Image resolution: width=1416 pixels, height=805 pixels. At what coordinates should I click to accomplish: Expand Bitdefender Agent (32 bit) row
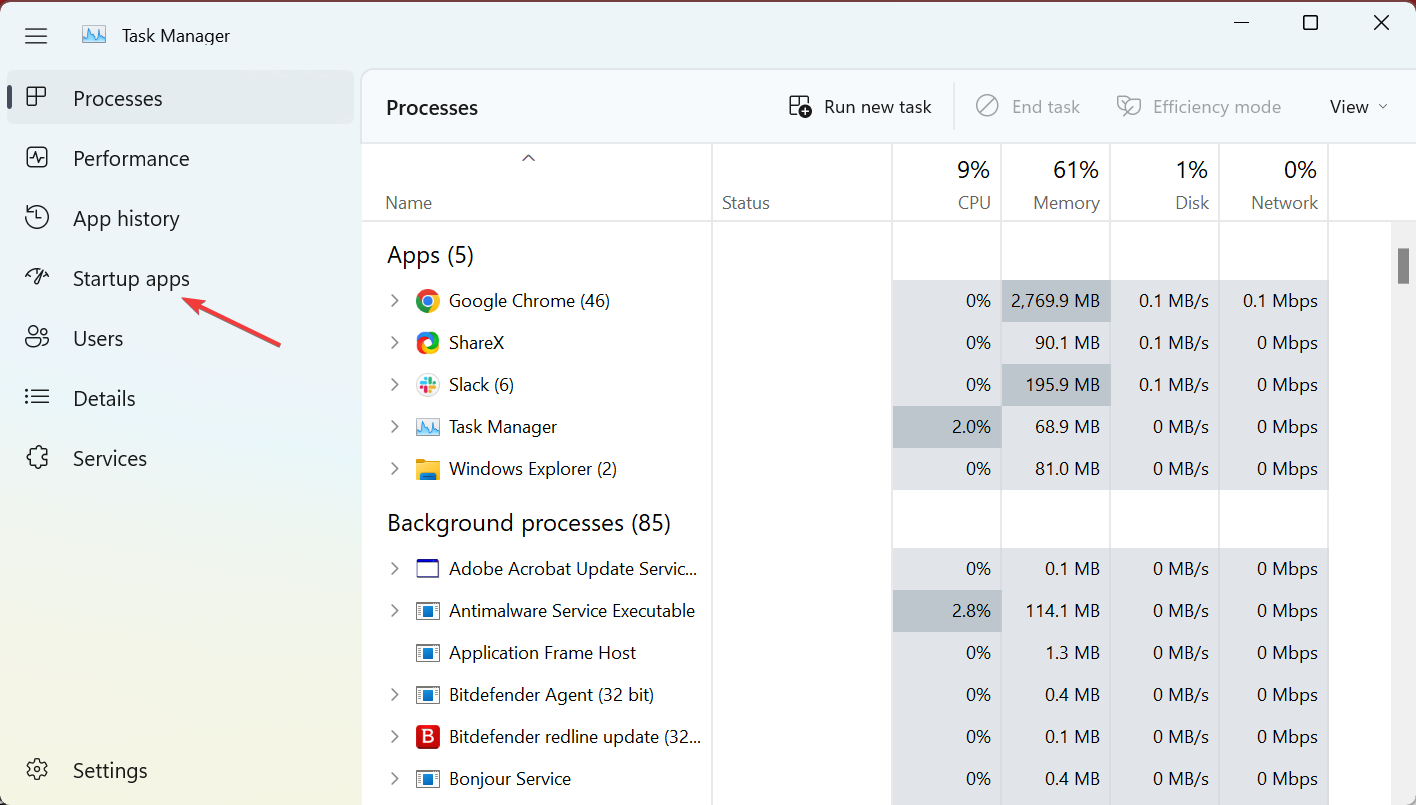(394, 695)
